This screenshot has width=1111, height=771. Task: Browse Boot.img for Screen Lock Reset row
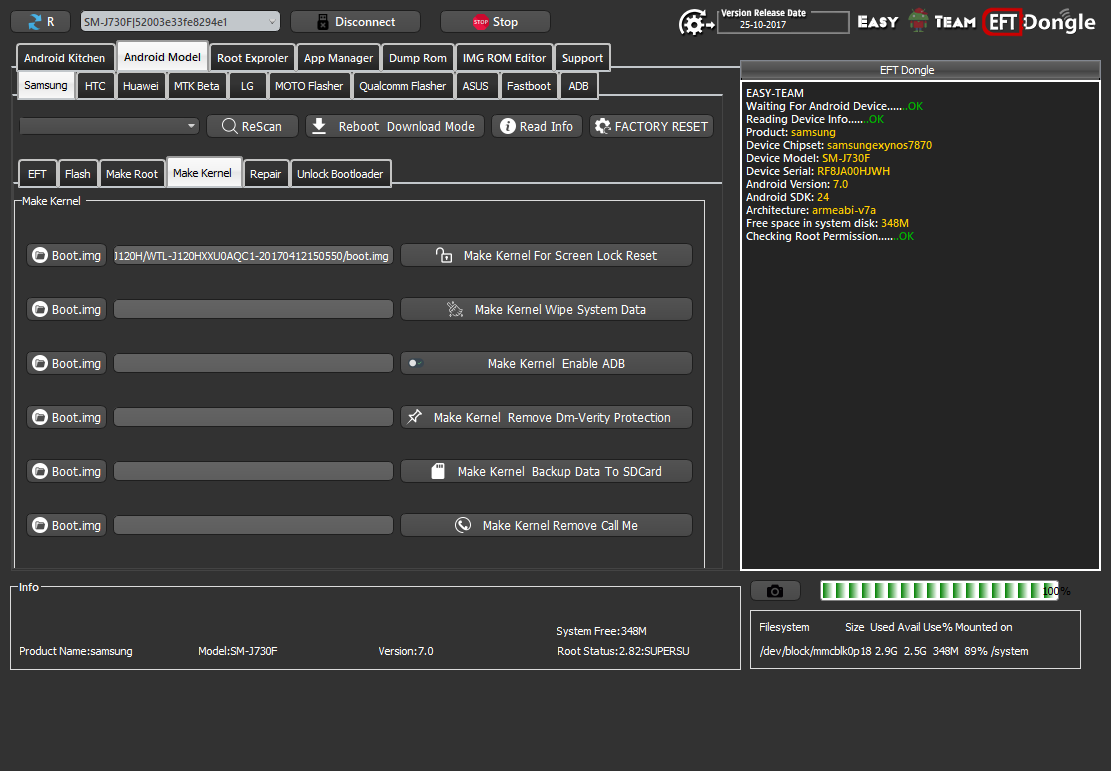67,256
